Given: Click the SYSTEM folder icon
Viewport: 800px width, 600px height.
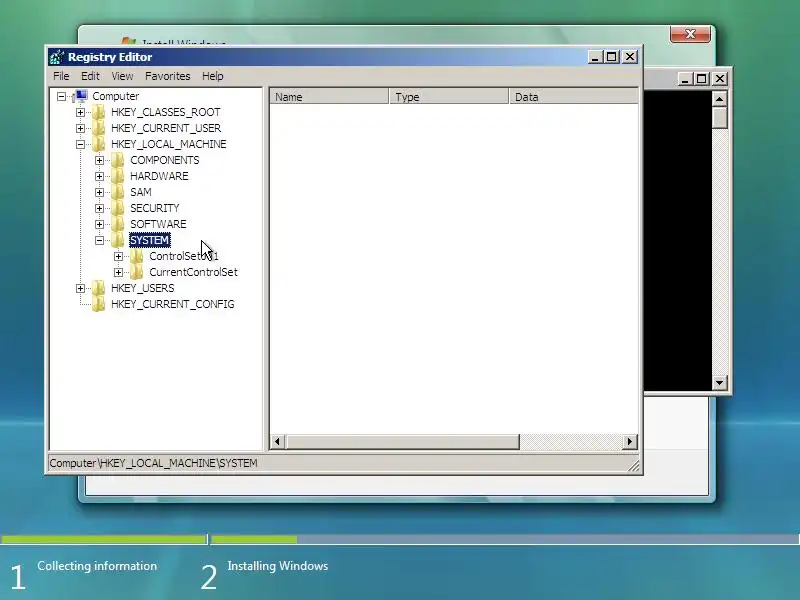Looking at the screenshot, I should click(x=118, y=240).
